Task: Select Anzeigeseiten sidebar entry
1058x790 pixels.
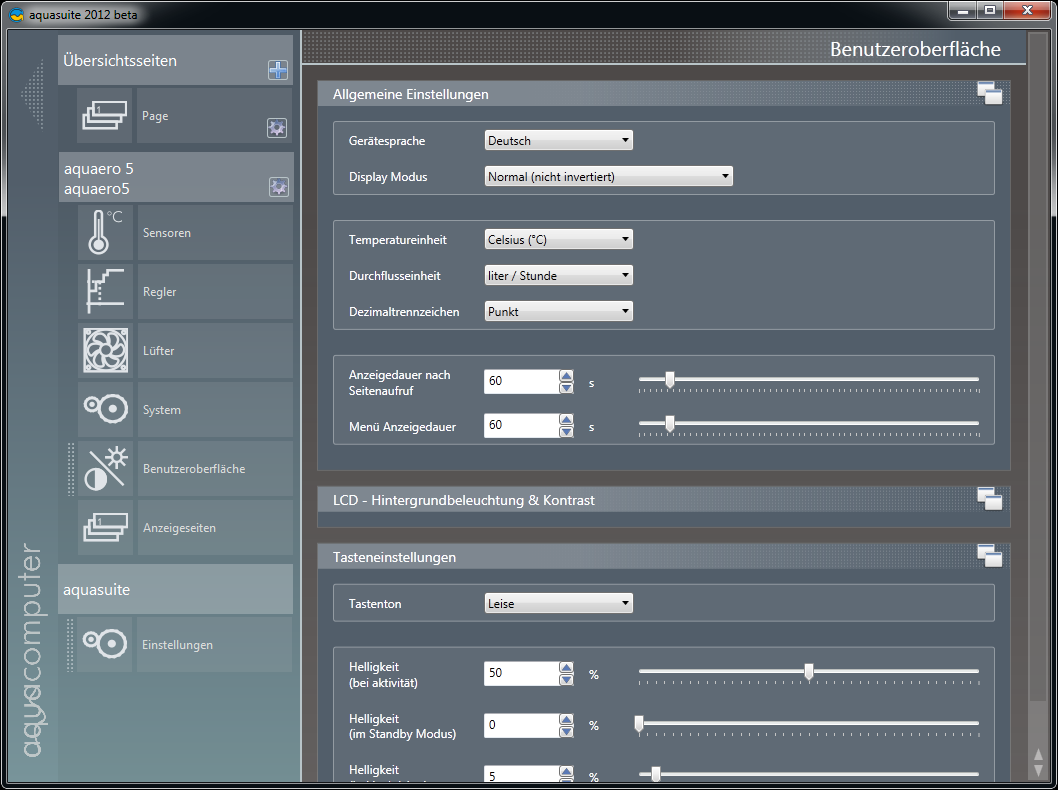Action: (x=215, y=528)
